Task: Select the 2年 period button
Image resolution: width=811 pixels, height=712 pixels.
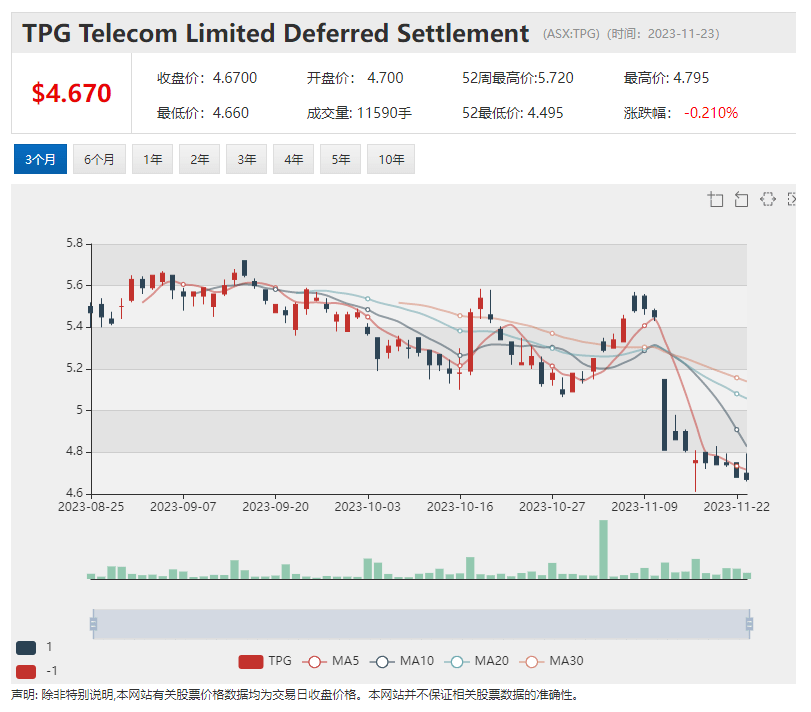Action: [199, 159]
